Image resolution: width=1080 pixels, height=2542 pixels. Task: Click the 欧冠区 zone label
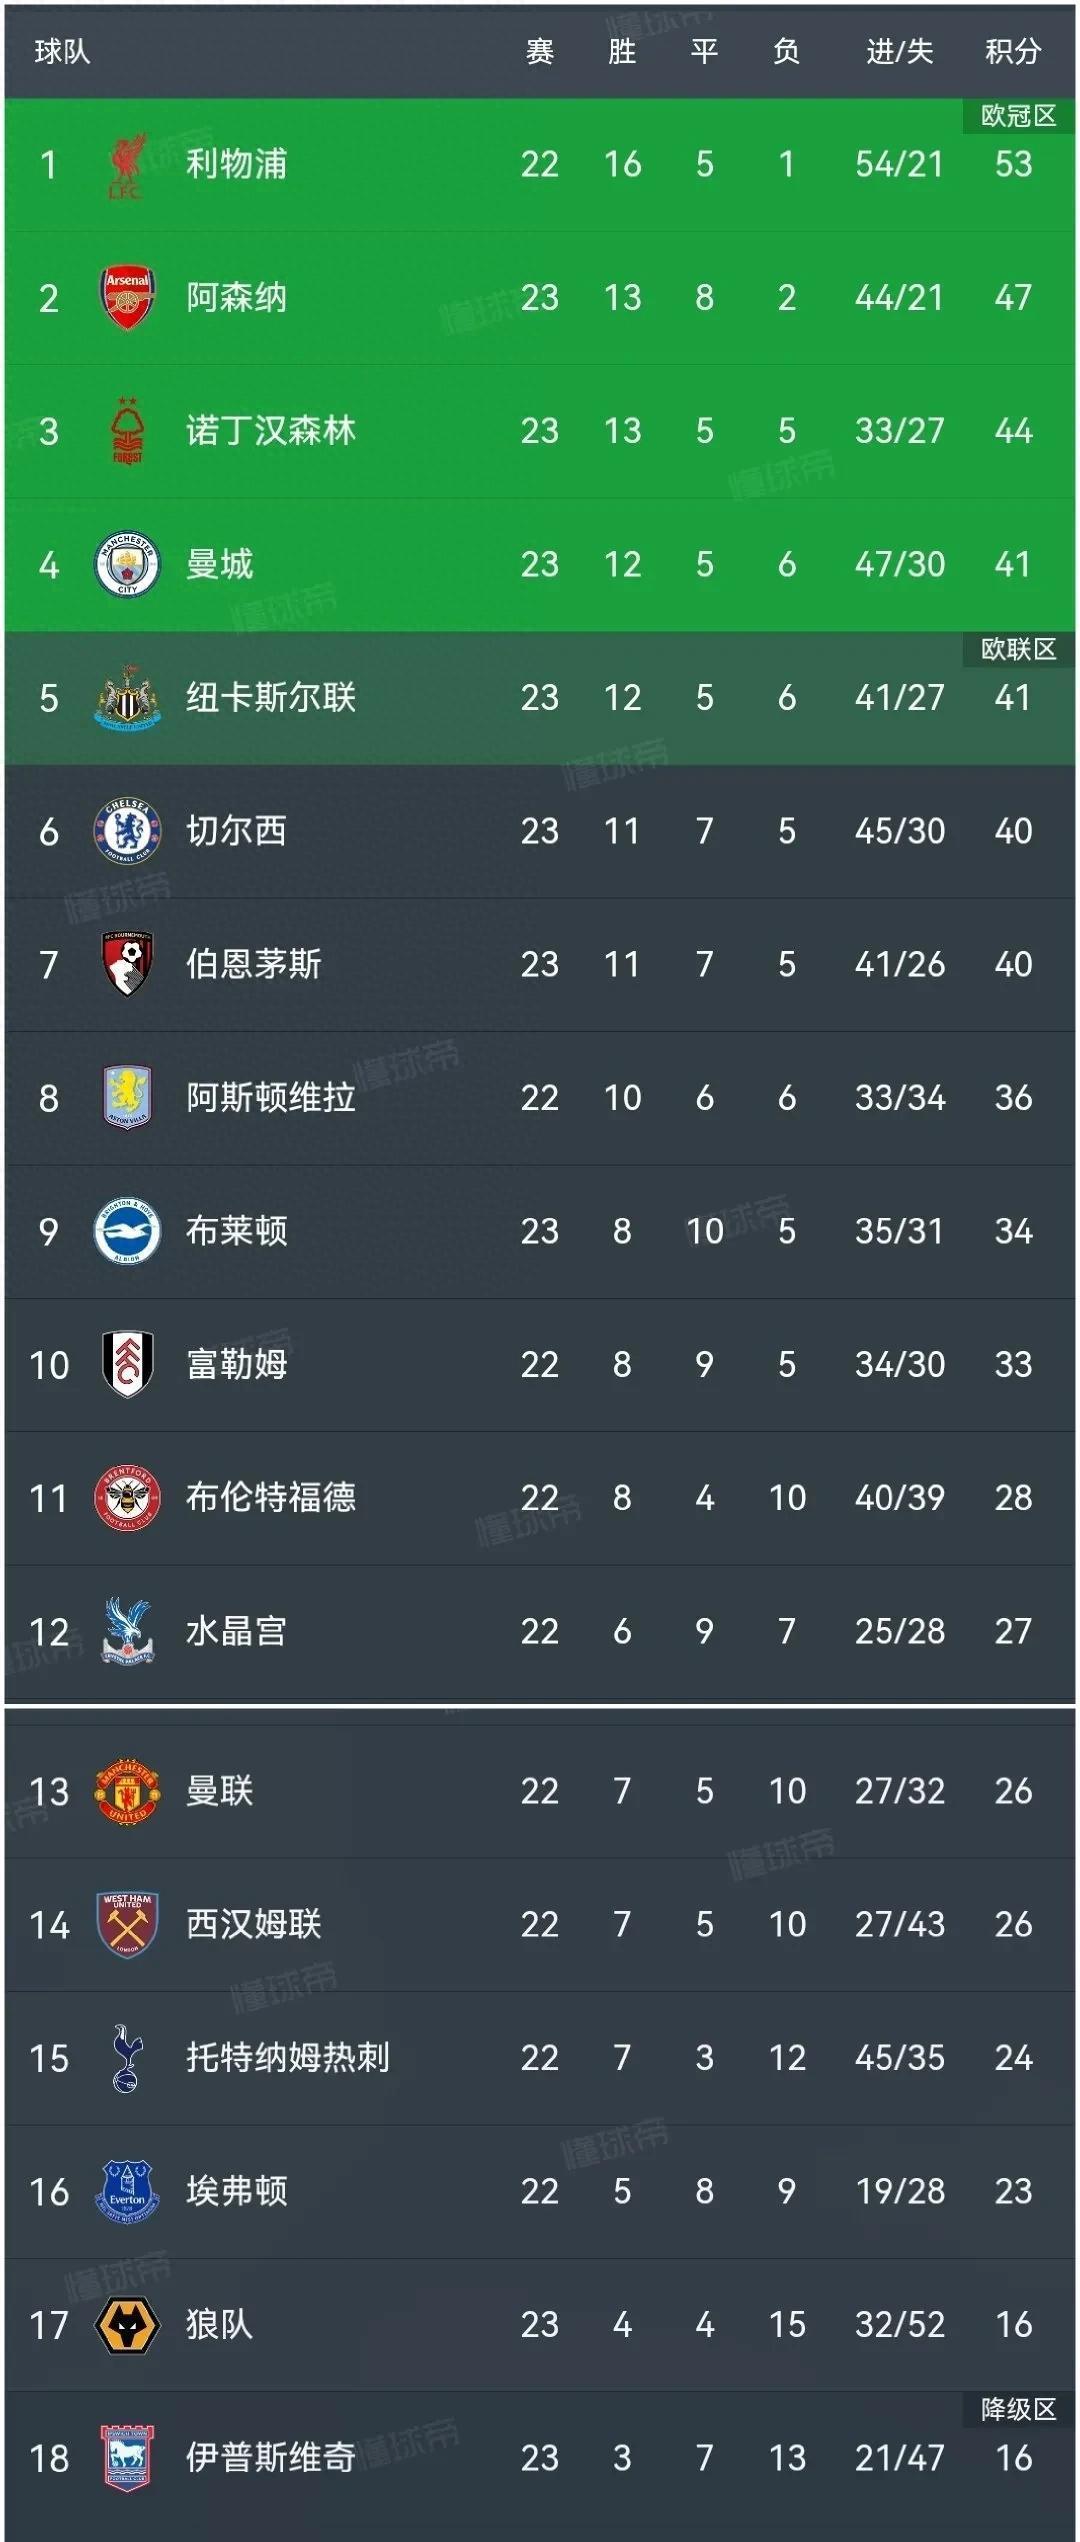coord(1018,116)
